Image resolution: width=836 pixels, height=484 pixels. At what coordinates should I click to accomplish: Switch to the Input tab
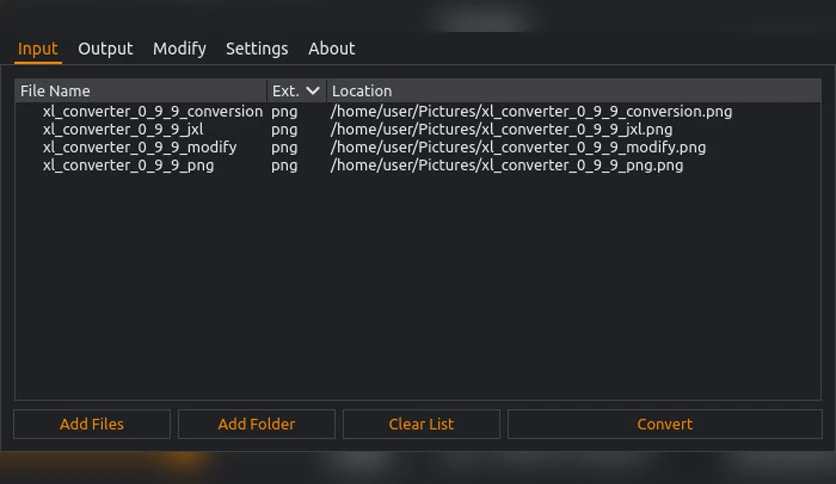tap(38, 49)
